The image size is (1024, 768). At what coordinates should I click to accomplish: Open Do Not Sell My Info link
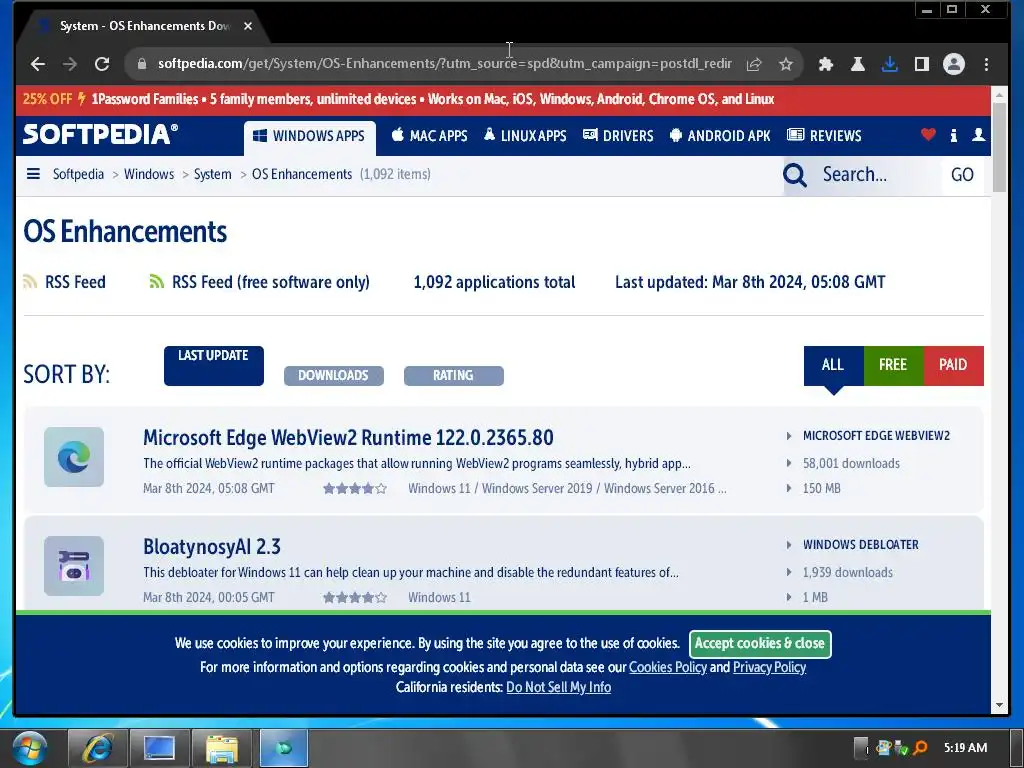tap(558, 688)
